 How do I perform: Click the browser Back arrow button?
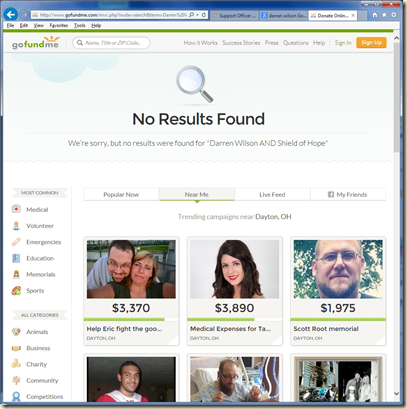(x=11, y=15)
